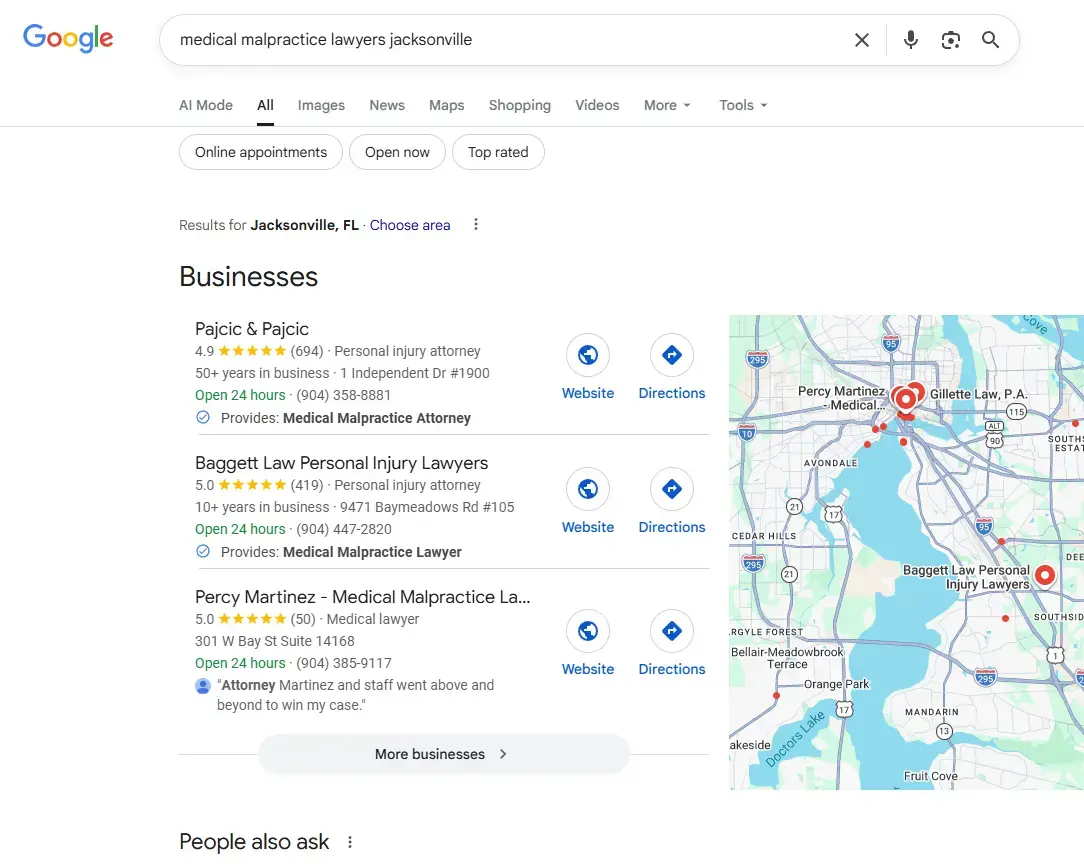Viewport: 1084px width, 865px height.
Task: Click inside the search input field
Action: click(500, 40)
